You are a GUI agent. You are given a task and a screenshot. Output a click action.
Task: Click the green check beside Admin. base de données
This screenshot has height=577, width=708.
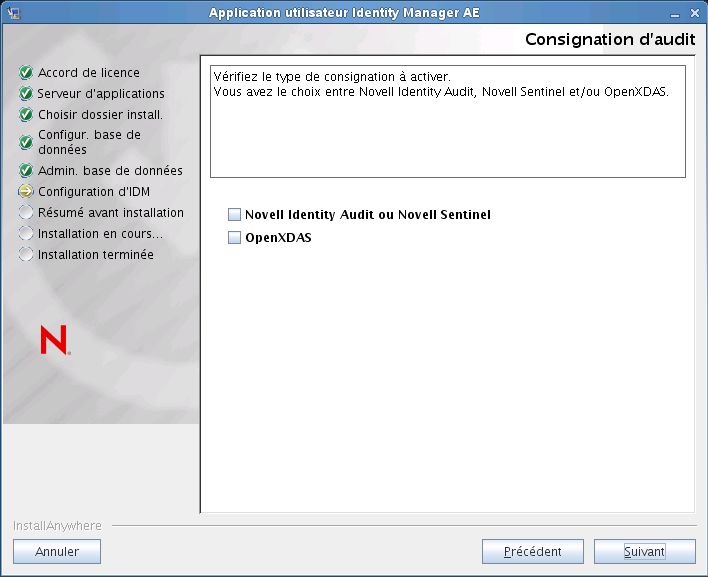click(x=26, y=171)
